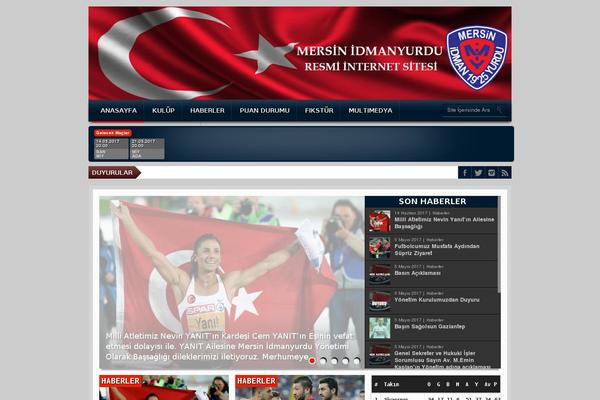
Task: Open the 21.05.2017 upcoming match card
Action: pos(147,149)
